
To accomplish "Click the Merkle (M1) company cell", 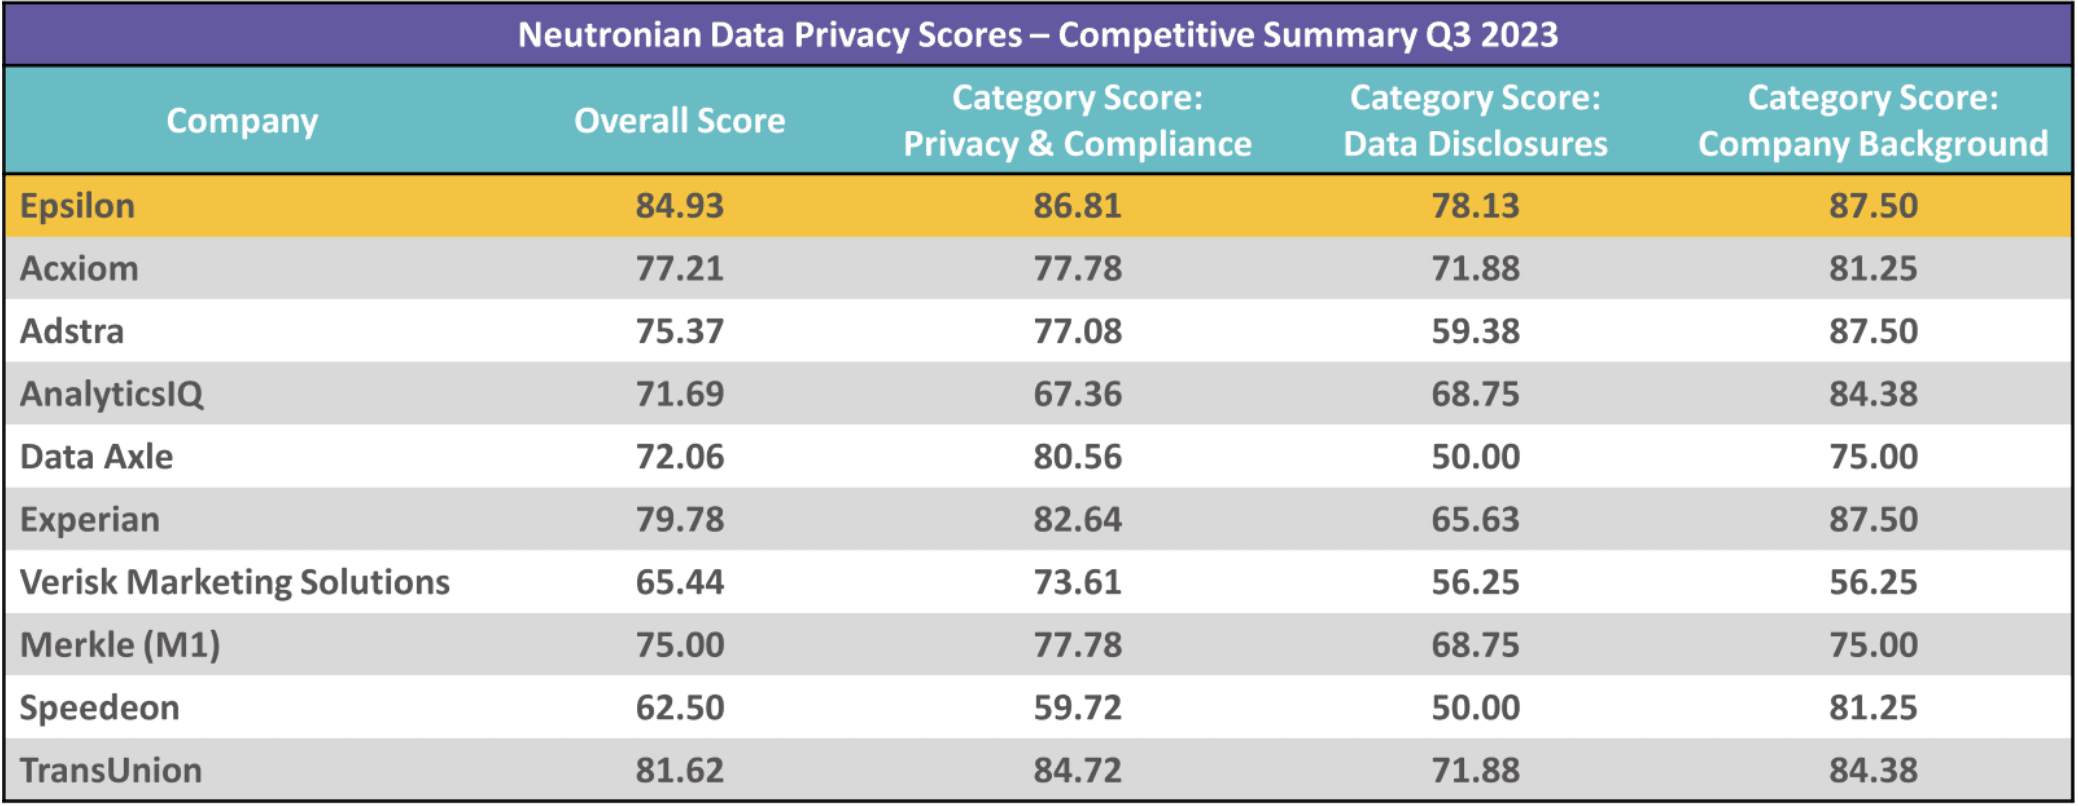I will [120, 645].
